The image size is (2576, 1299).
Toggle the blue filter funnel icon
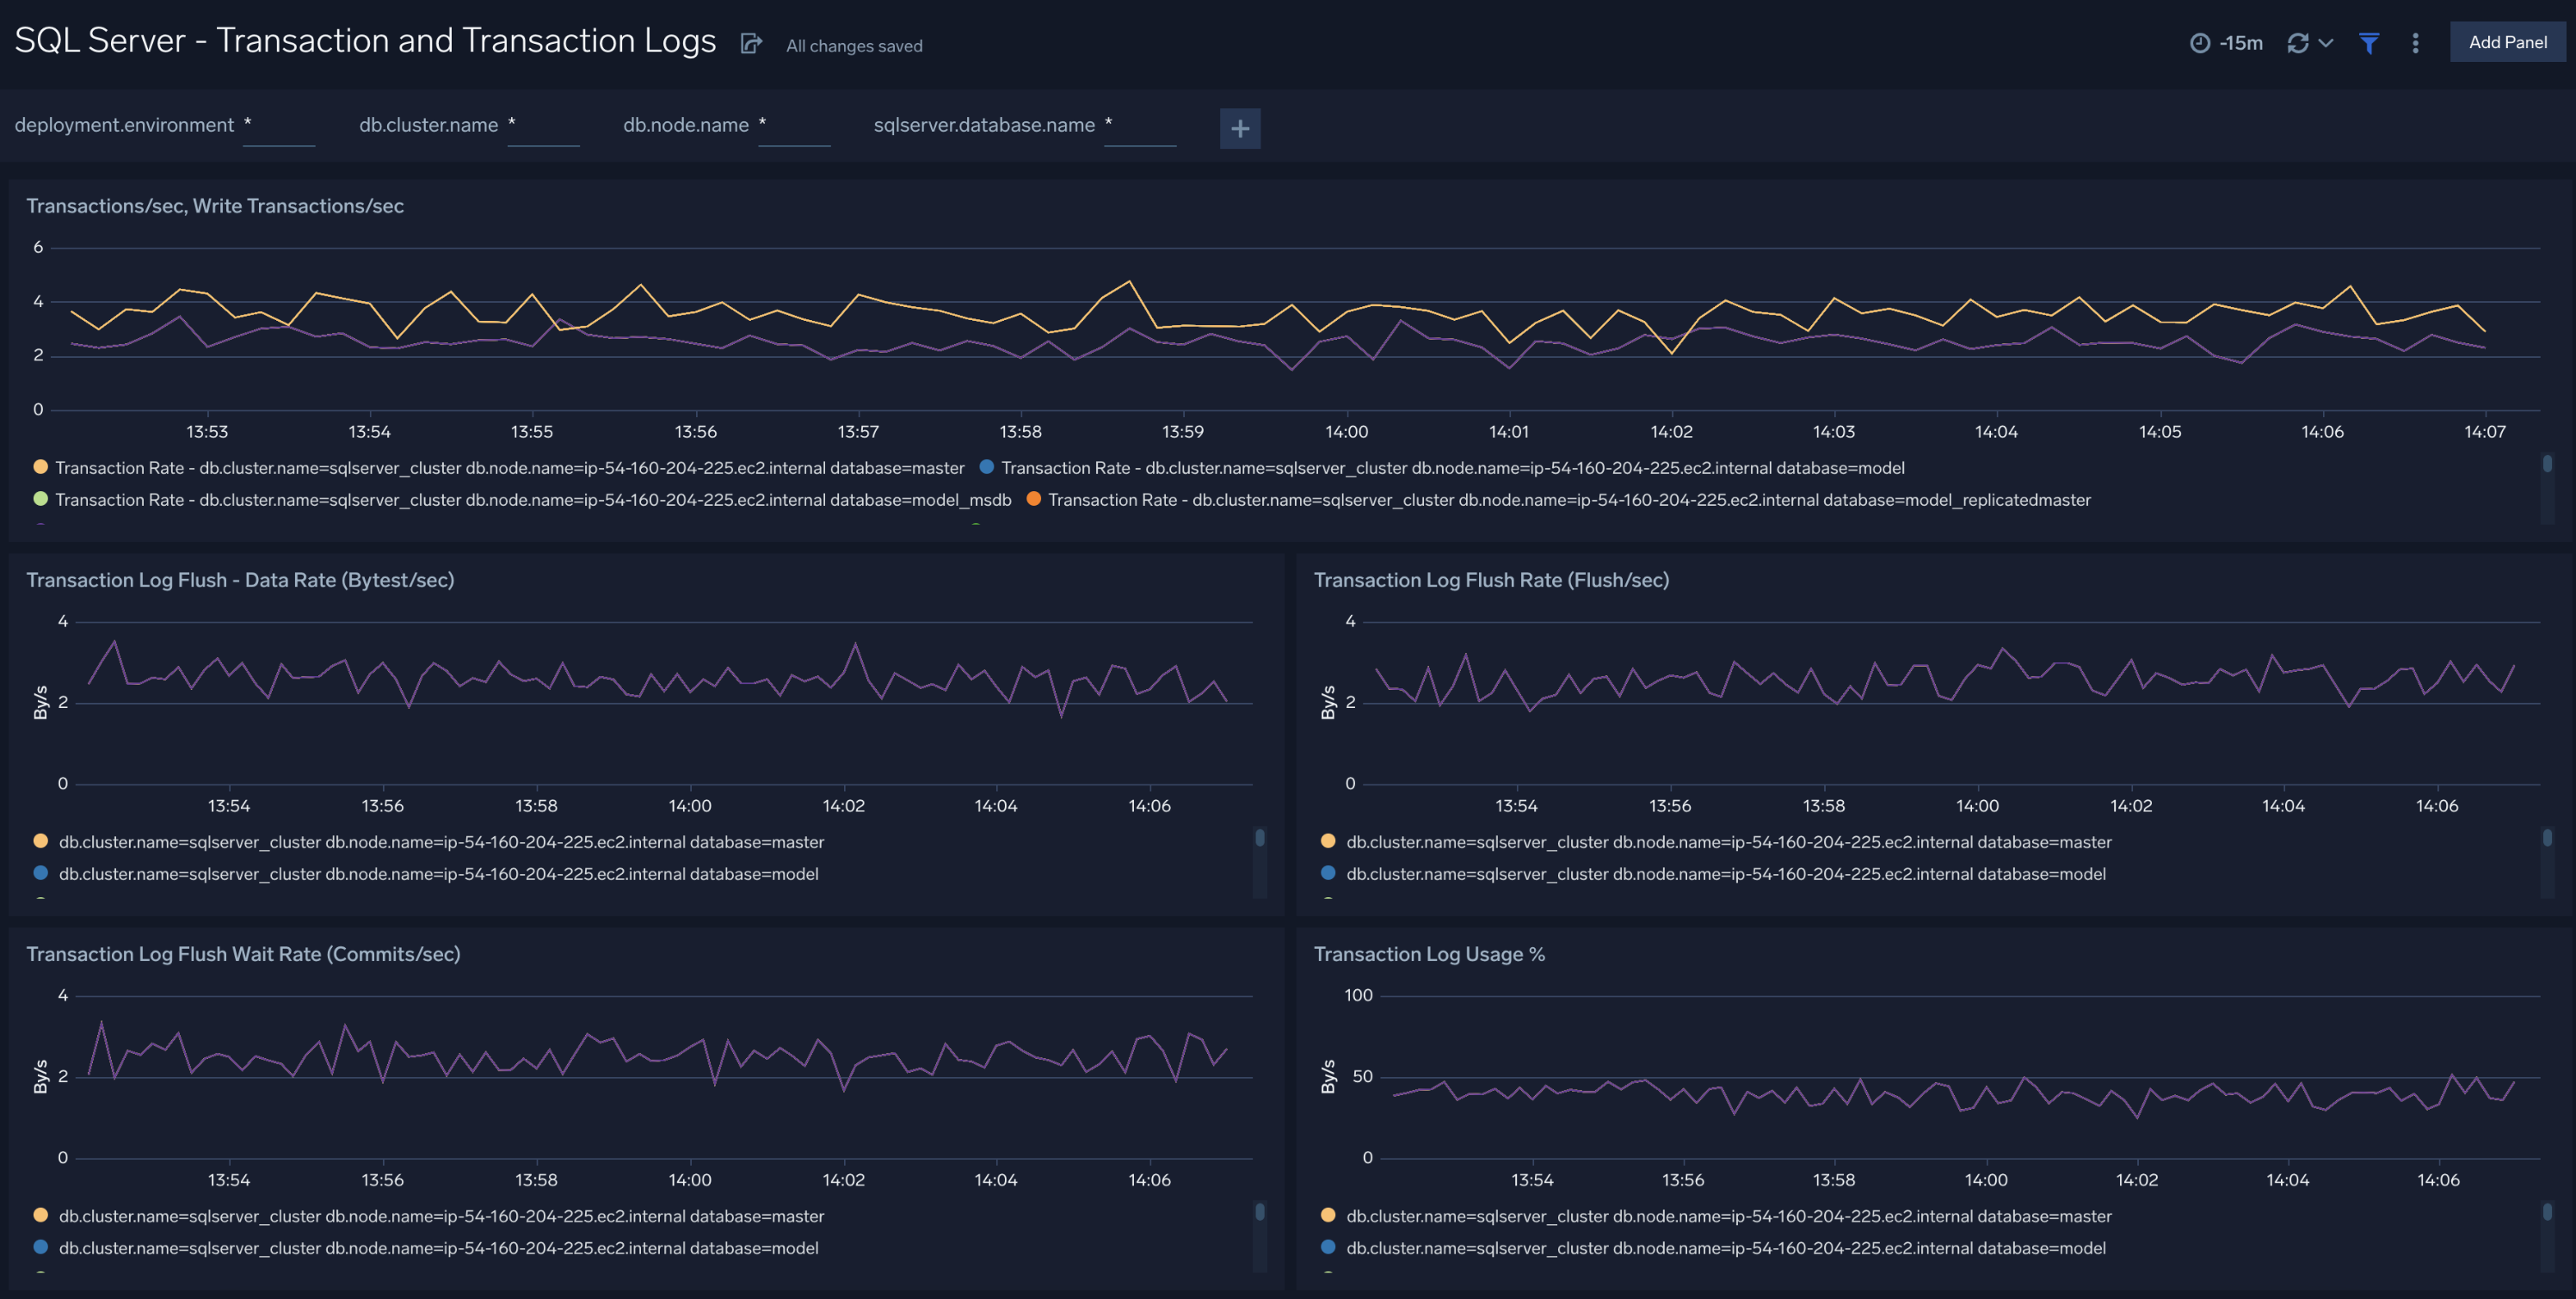tap(2369, 43)
